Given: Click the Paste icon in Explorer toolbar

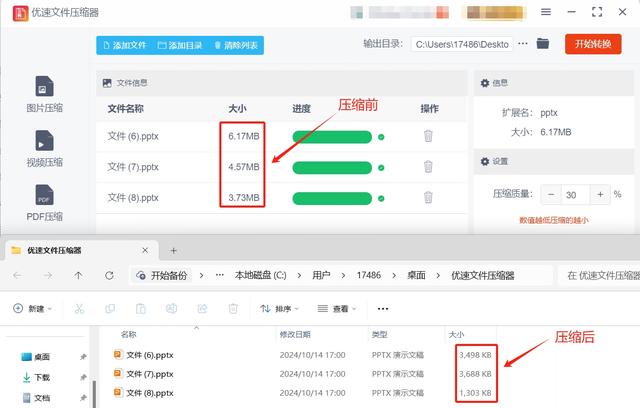Looking at the screenshot, I should [140, 309].
